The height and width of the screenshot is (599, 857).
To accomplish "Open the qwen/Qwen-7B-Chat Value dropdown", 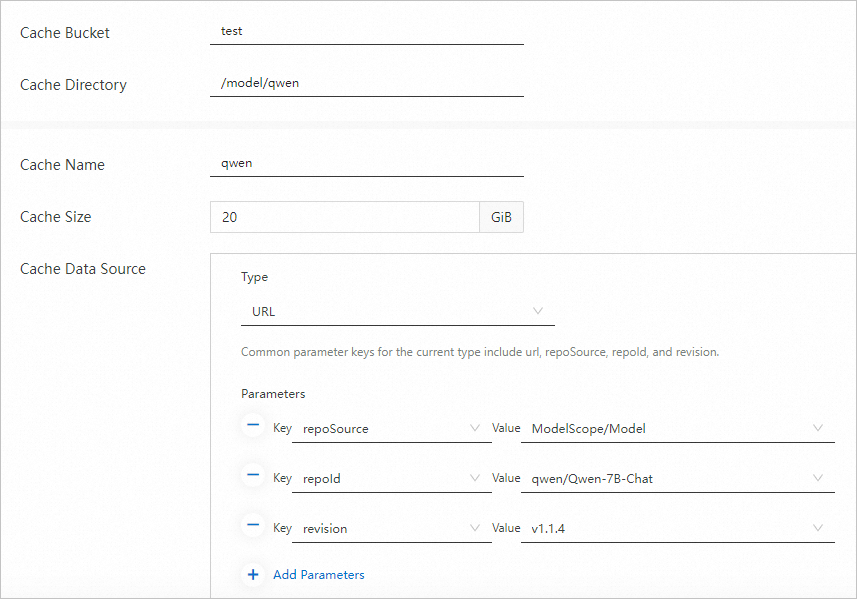I will click(818, 478).
